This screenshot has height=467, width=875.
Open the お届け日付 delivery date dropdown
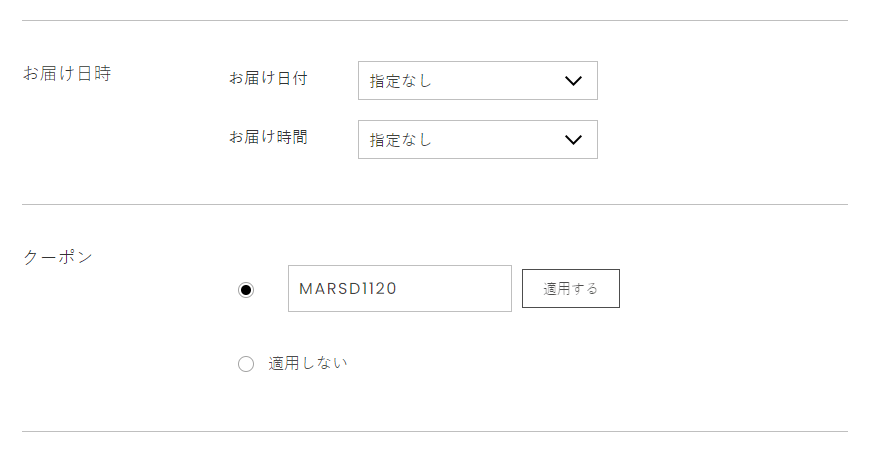pyautogui.click(x=477, y=81)
